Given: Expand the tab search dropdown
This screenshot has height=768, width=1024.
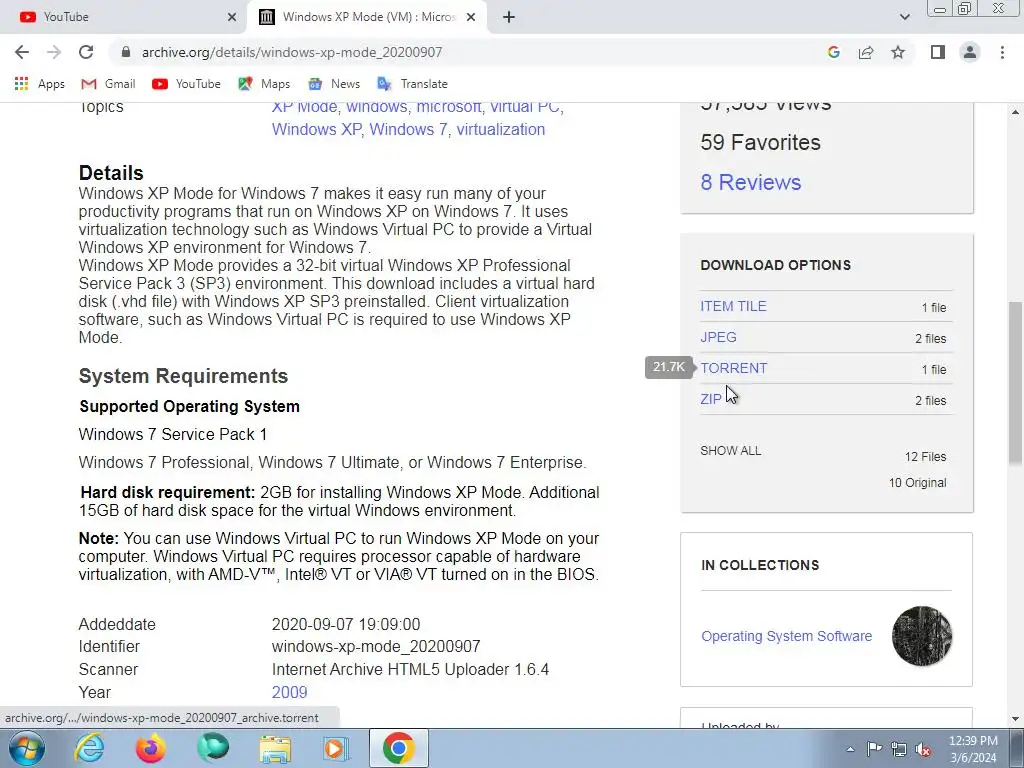Looking at the screenshot, I should click(x=904, y=17).
